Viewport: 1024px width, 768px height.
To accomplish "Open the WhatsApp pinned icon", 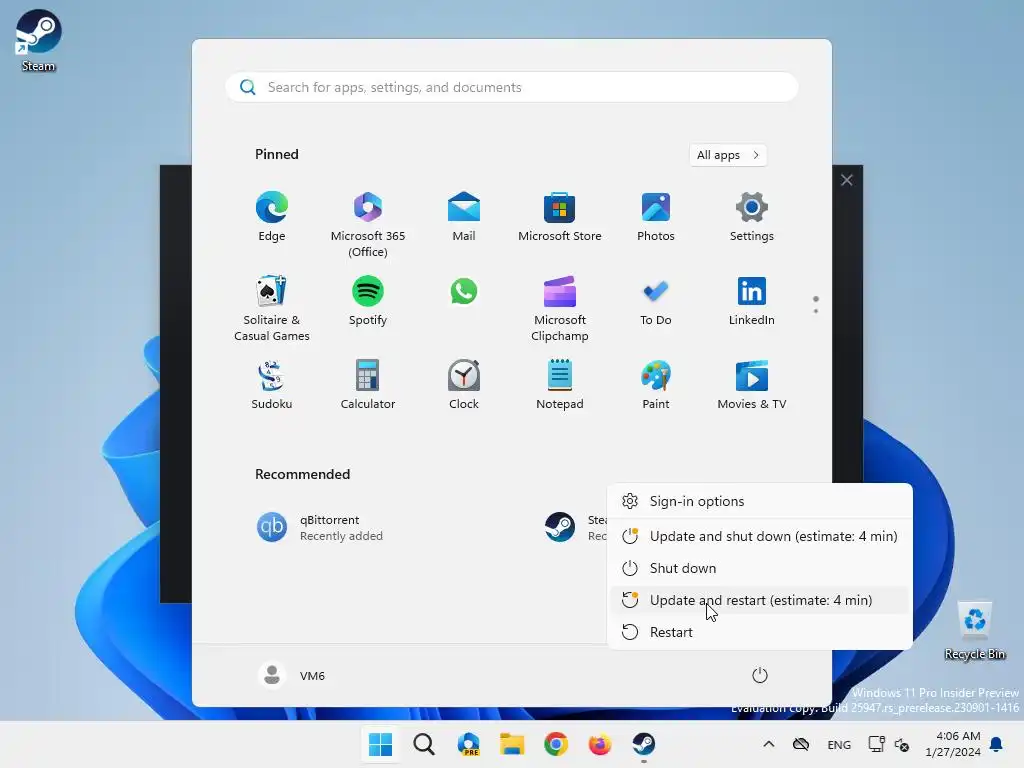I will [464, 292].
